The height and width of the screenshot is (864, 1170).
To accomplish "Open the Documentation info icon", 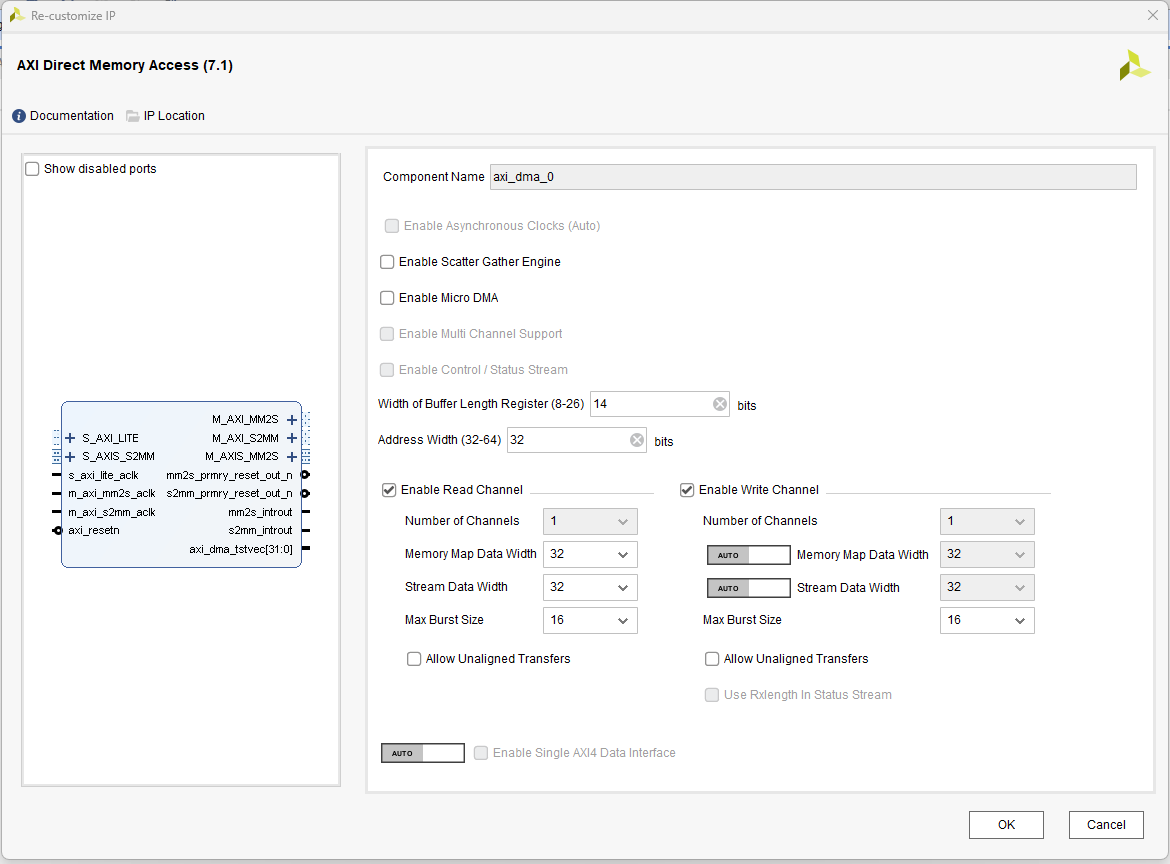I will click(x=19, y=116).
